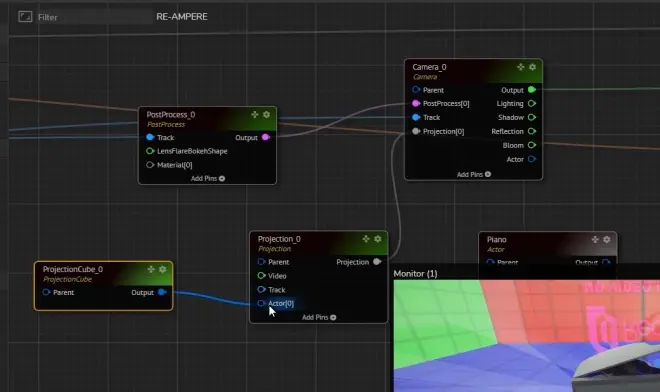The image size is (660, 392).
Task: Click the expand icon beside Filter
Action: click(25, 17)
